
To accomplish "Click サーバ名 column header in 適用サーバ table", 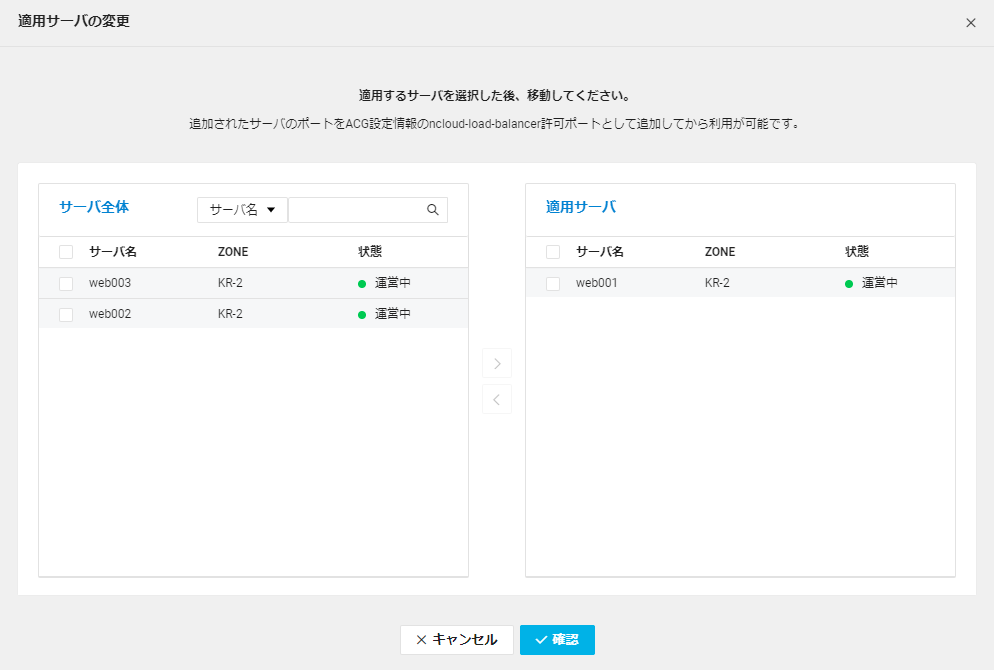I will (x=600, y=252).
